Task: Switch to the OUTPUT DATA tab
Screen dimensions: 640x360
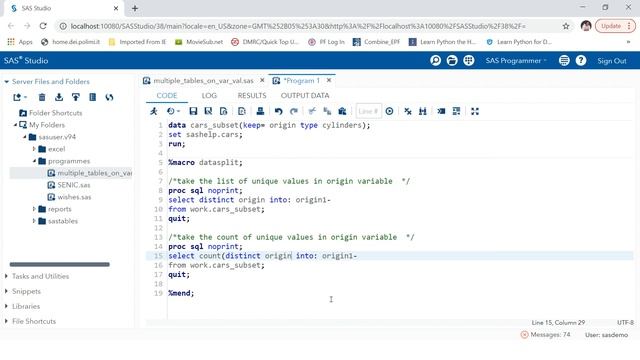Action: tap(305, 96)
